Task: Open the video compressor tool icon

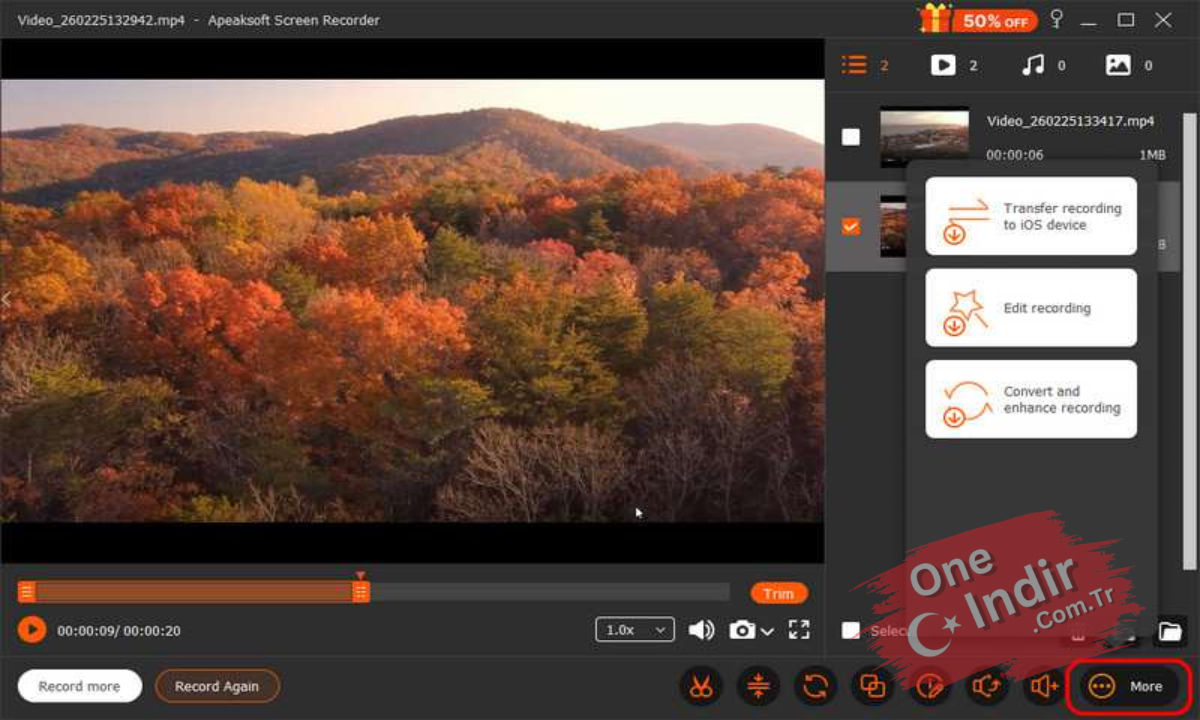Action: point(758,686)
